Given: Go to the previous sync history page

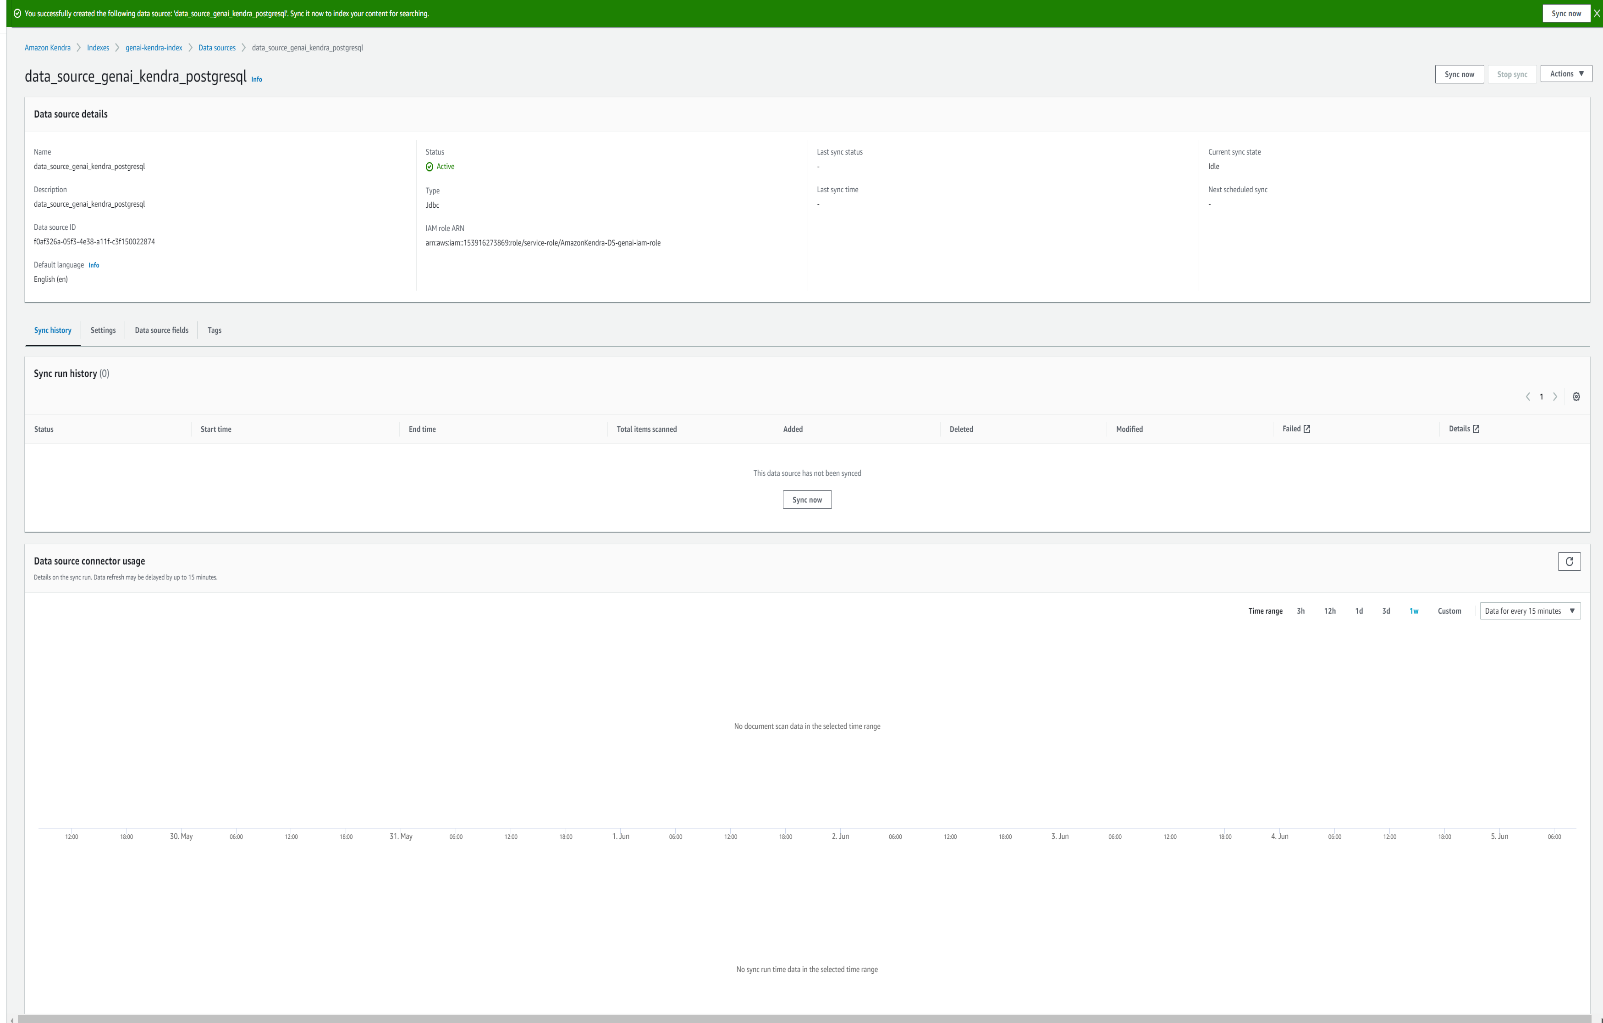Looking at the screenshot, I should click(1527, 396).
